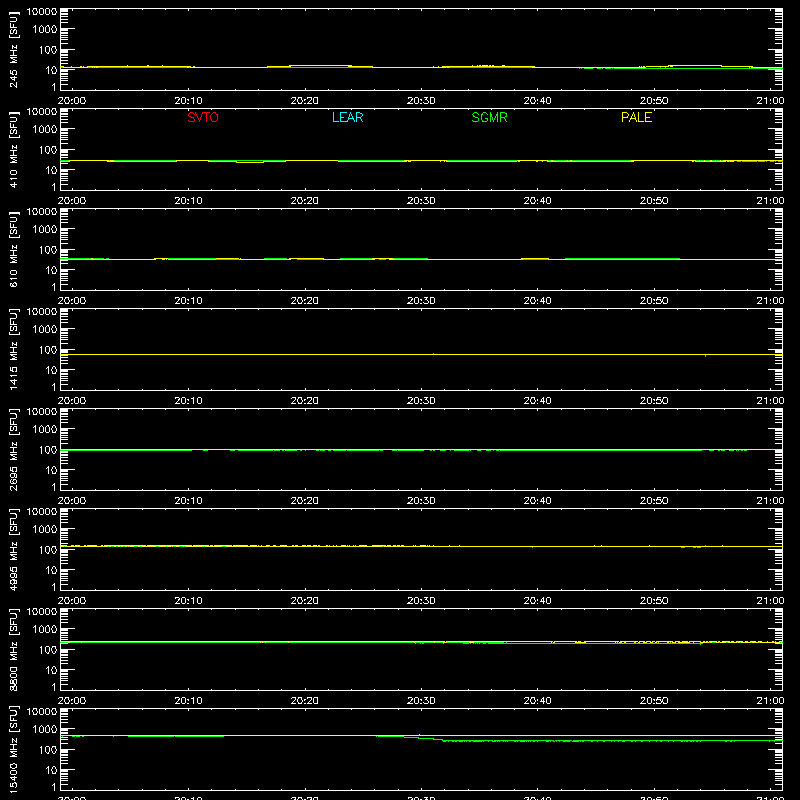
Task: Click the yellow PALE station label
Action: pos(636,117)
